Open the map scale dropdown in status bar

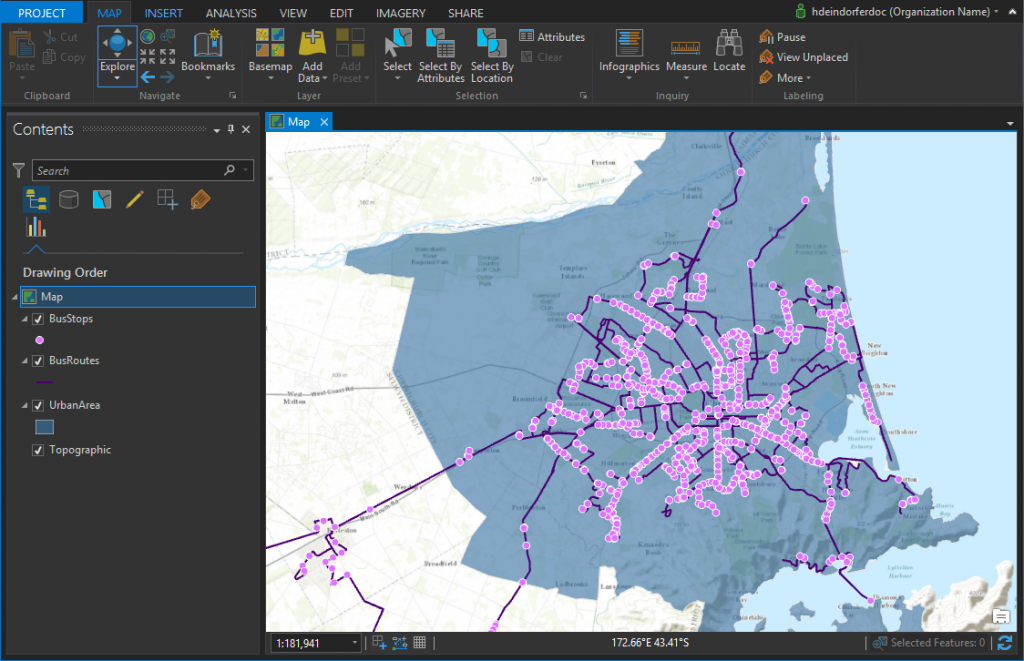click(x=353, y=642)
